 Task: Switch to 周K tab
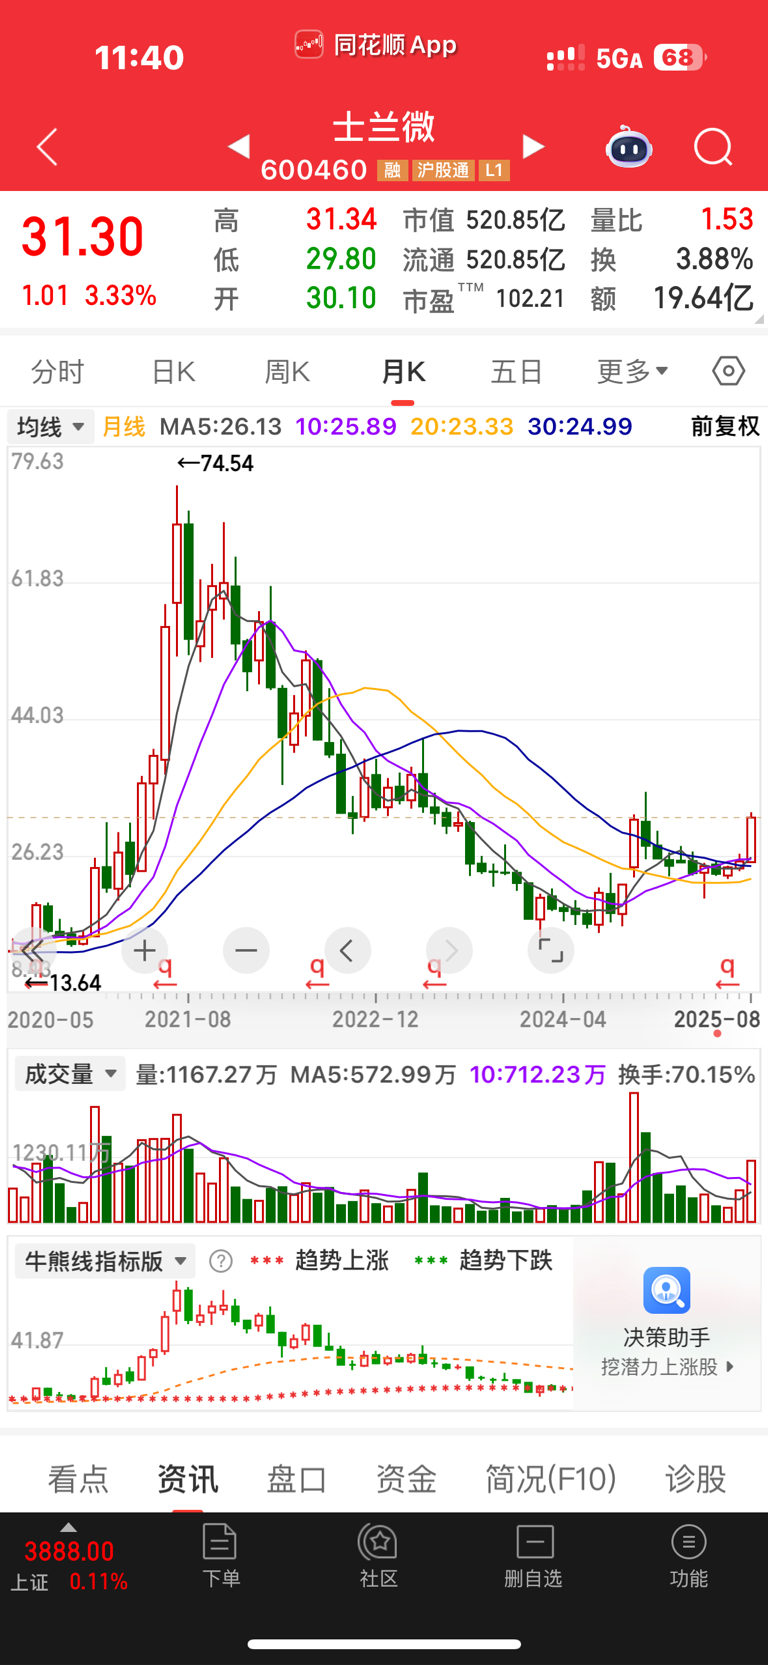[x=287, y=372]
